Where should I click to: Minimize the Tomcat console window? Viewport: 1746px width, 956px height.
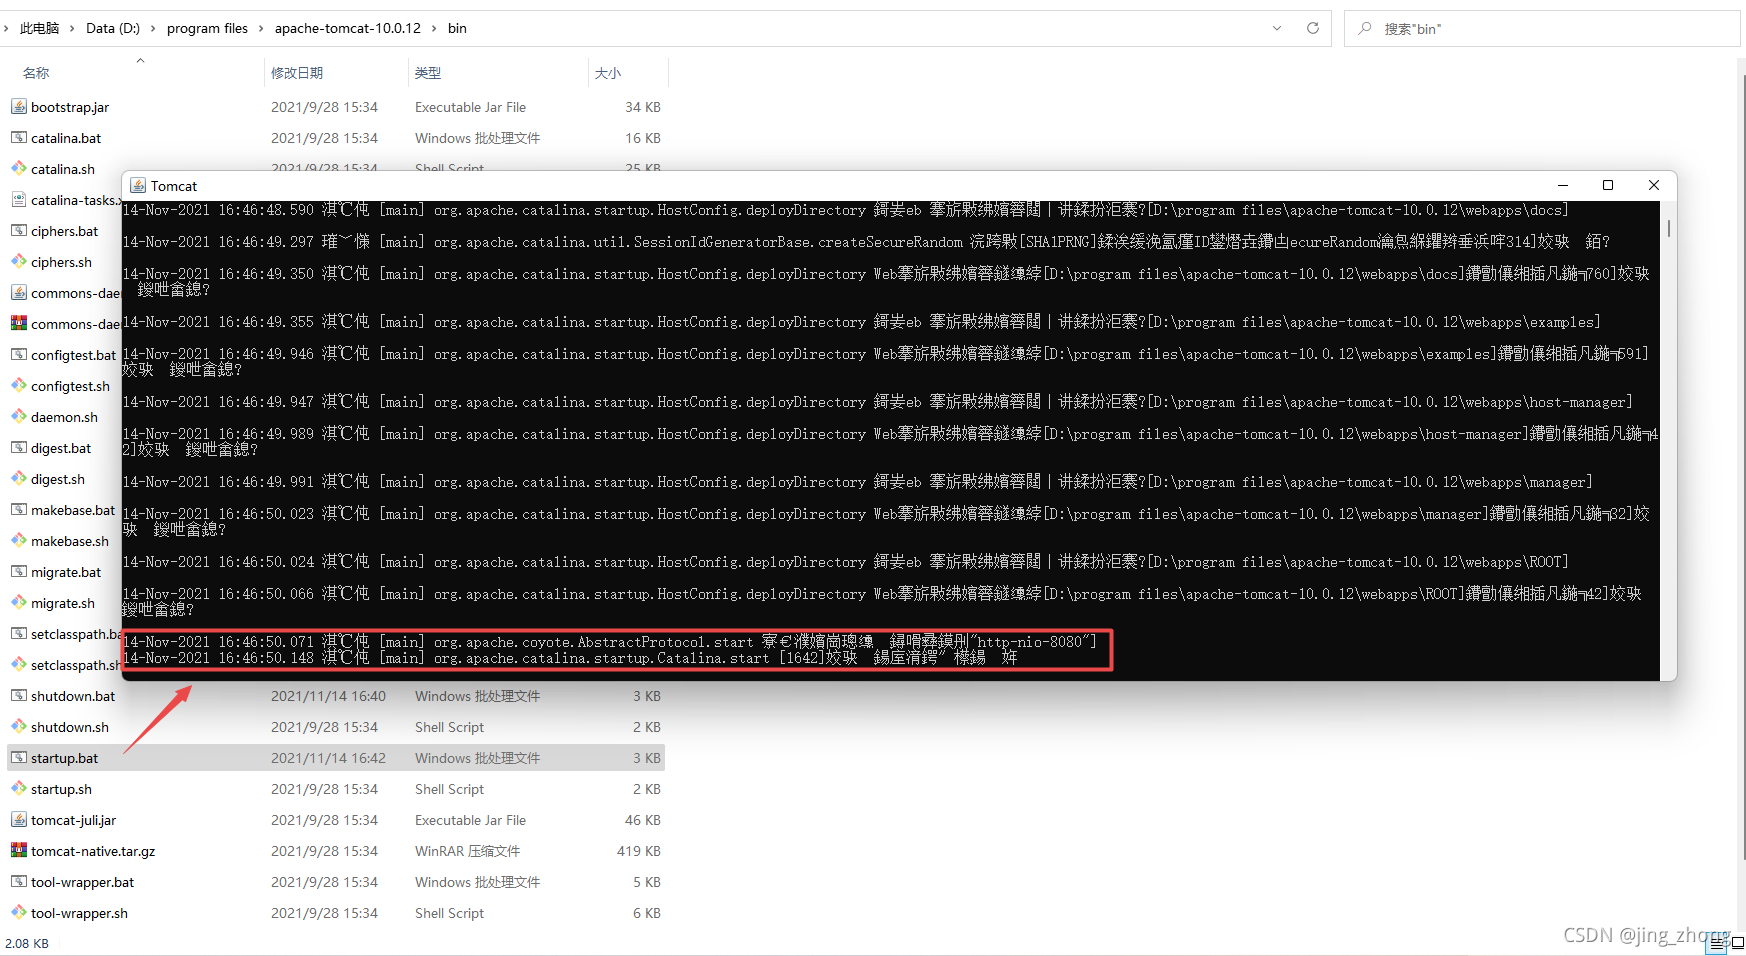[x=1563, y=185]
